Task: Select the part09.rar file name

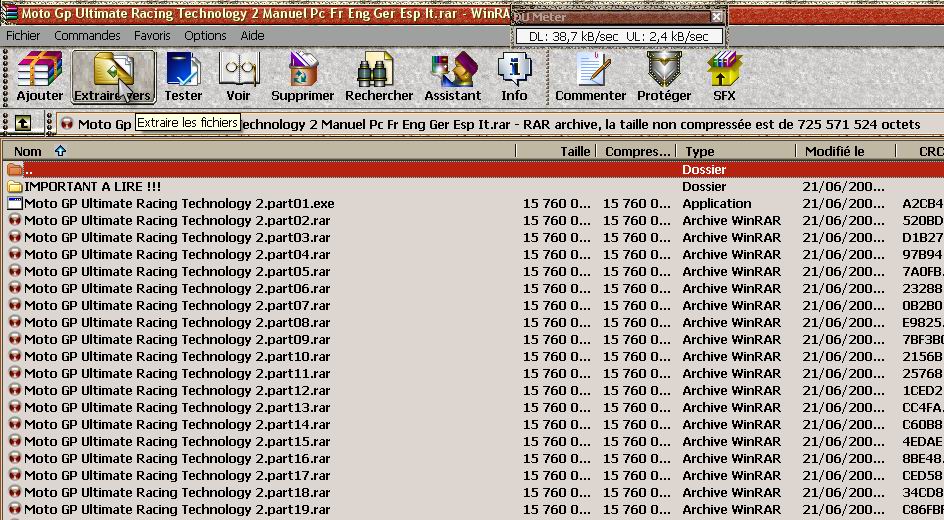Action: [x=177, y=339]
